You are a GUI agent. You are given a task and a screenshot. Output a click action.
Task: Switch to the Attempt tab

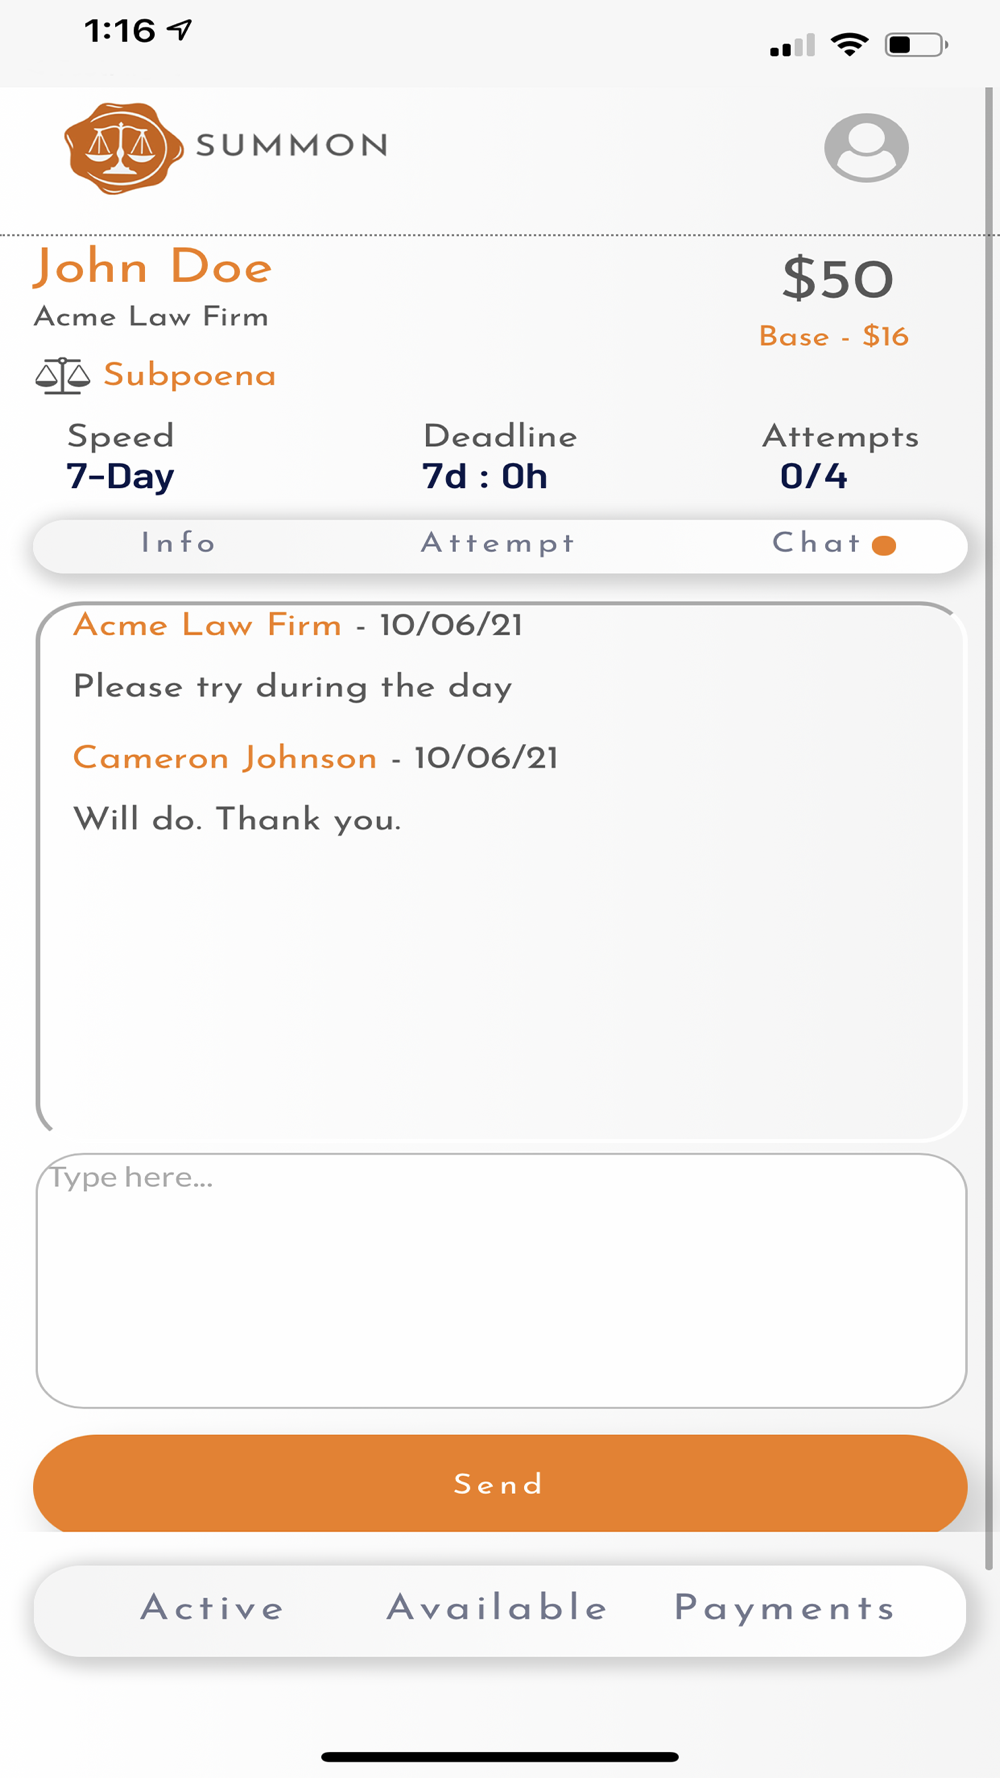click(498, 543)
